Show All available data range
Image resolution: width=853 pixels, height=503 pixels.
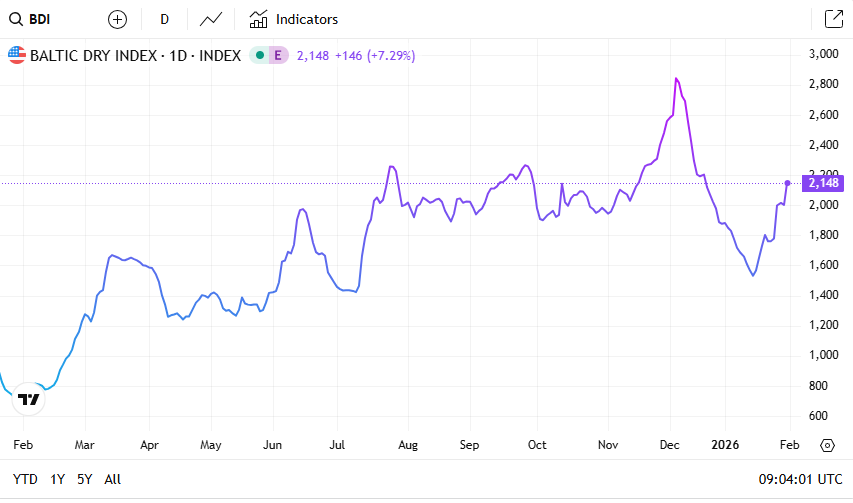(112, 479)
